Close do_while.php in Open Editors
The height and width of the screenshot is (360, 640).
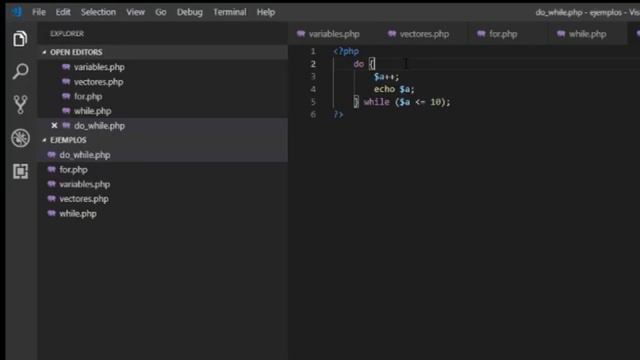coord(54,126)
